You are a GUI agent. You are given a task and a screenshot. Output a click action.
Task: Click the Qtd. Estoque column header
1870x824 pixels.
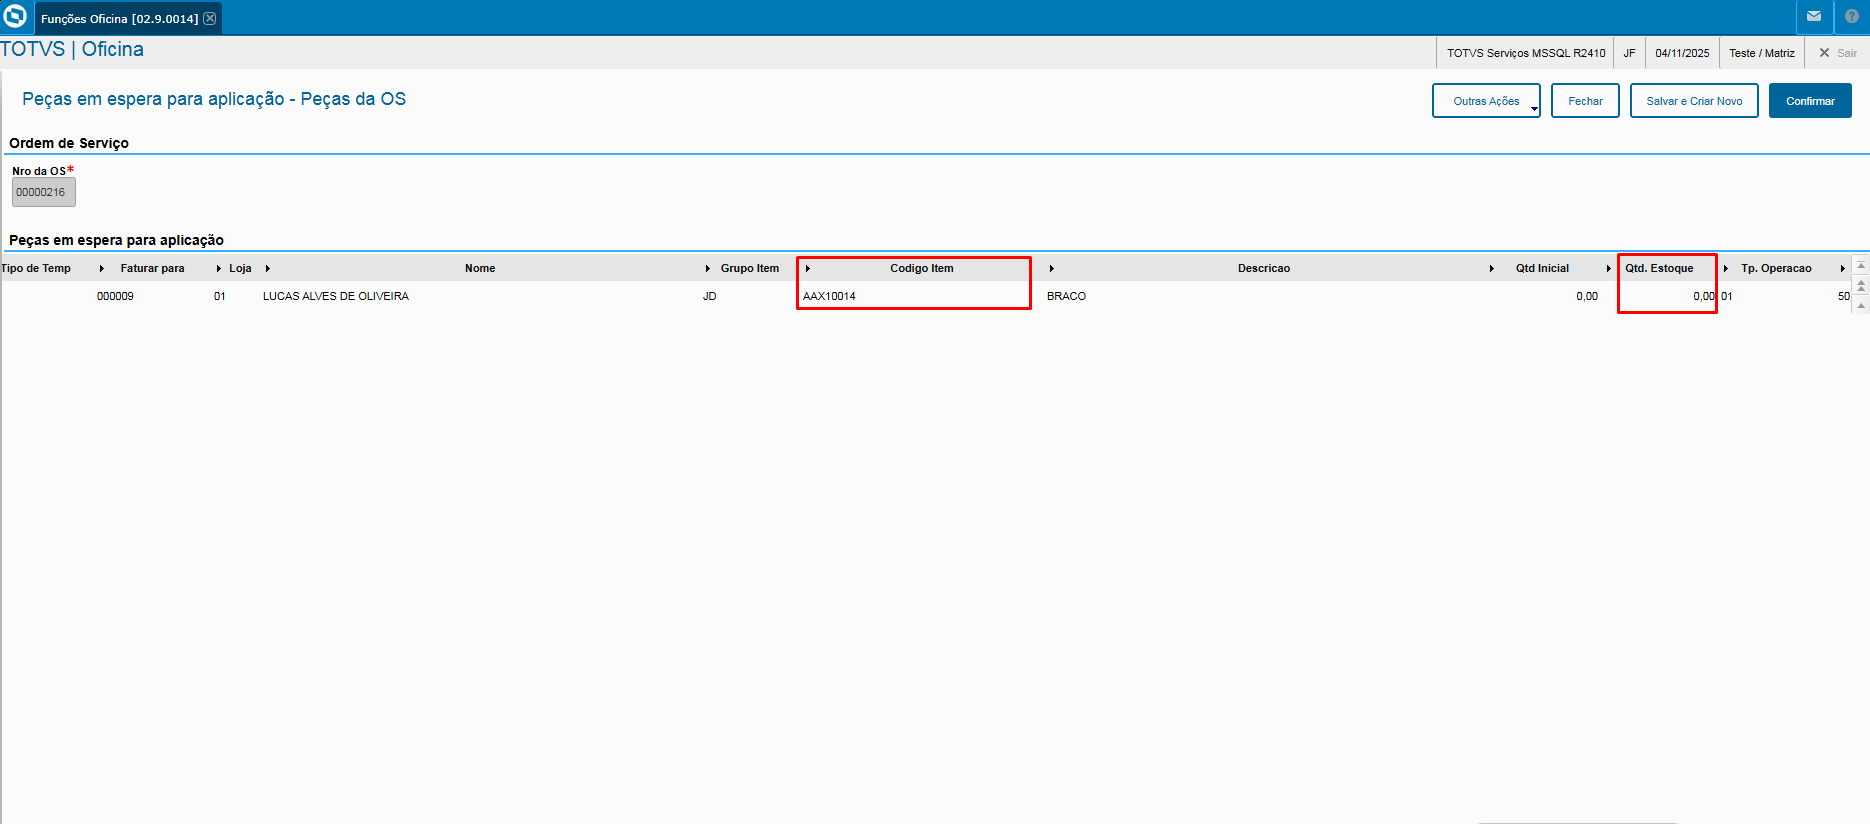(1659, 268)
